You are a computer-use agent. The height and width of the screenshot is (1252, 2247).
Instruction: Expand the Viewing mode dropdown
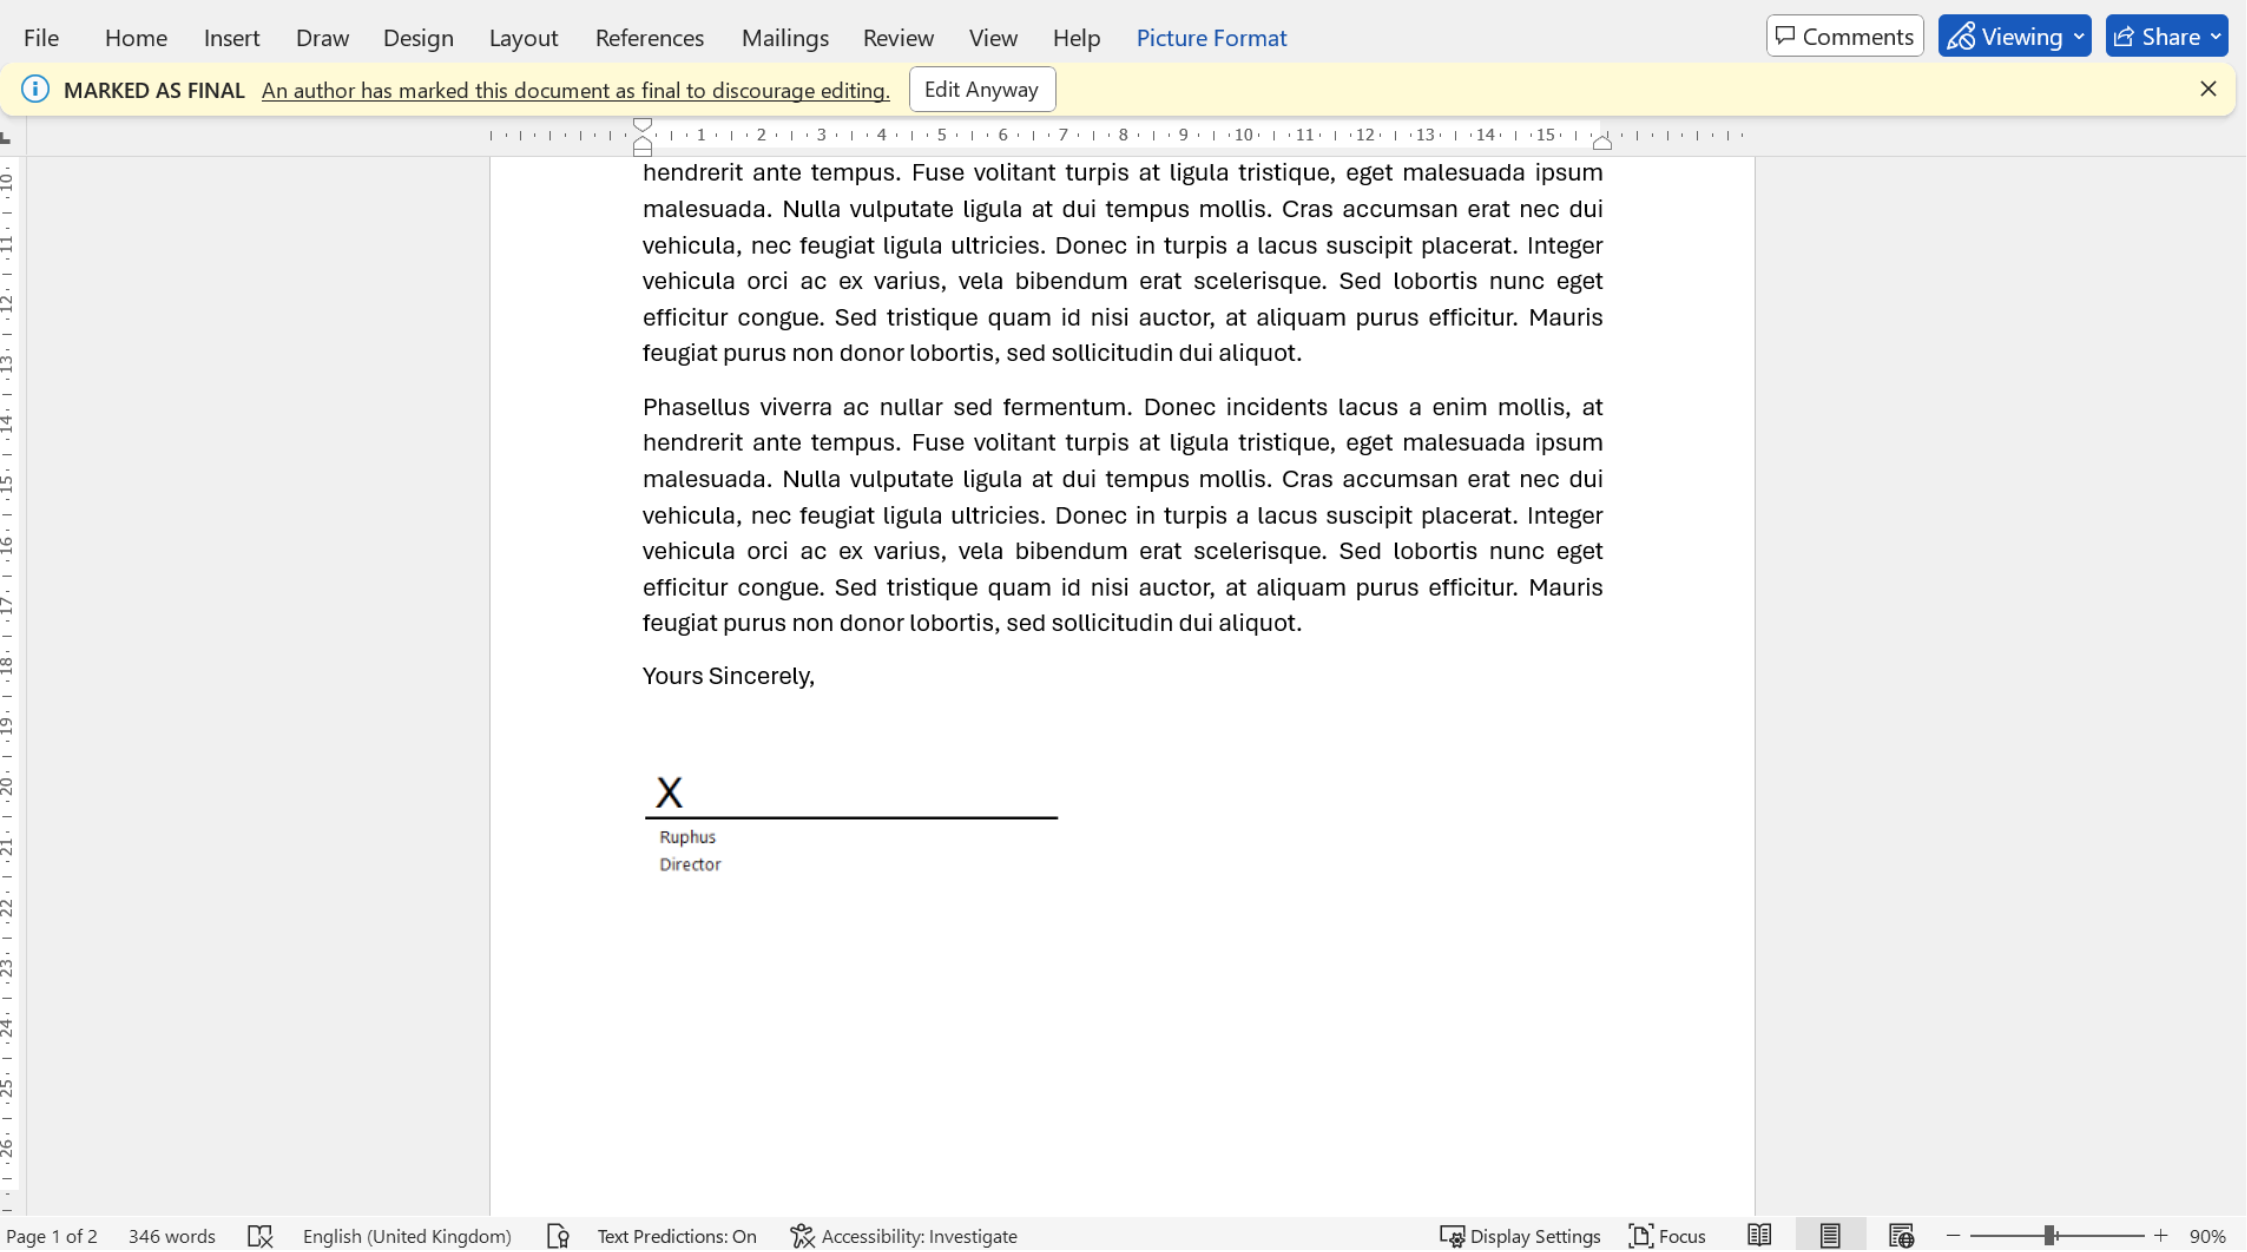click(2014, 37)
